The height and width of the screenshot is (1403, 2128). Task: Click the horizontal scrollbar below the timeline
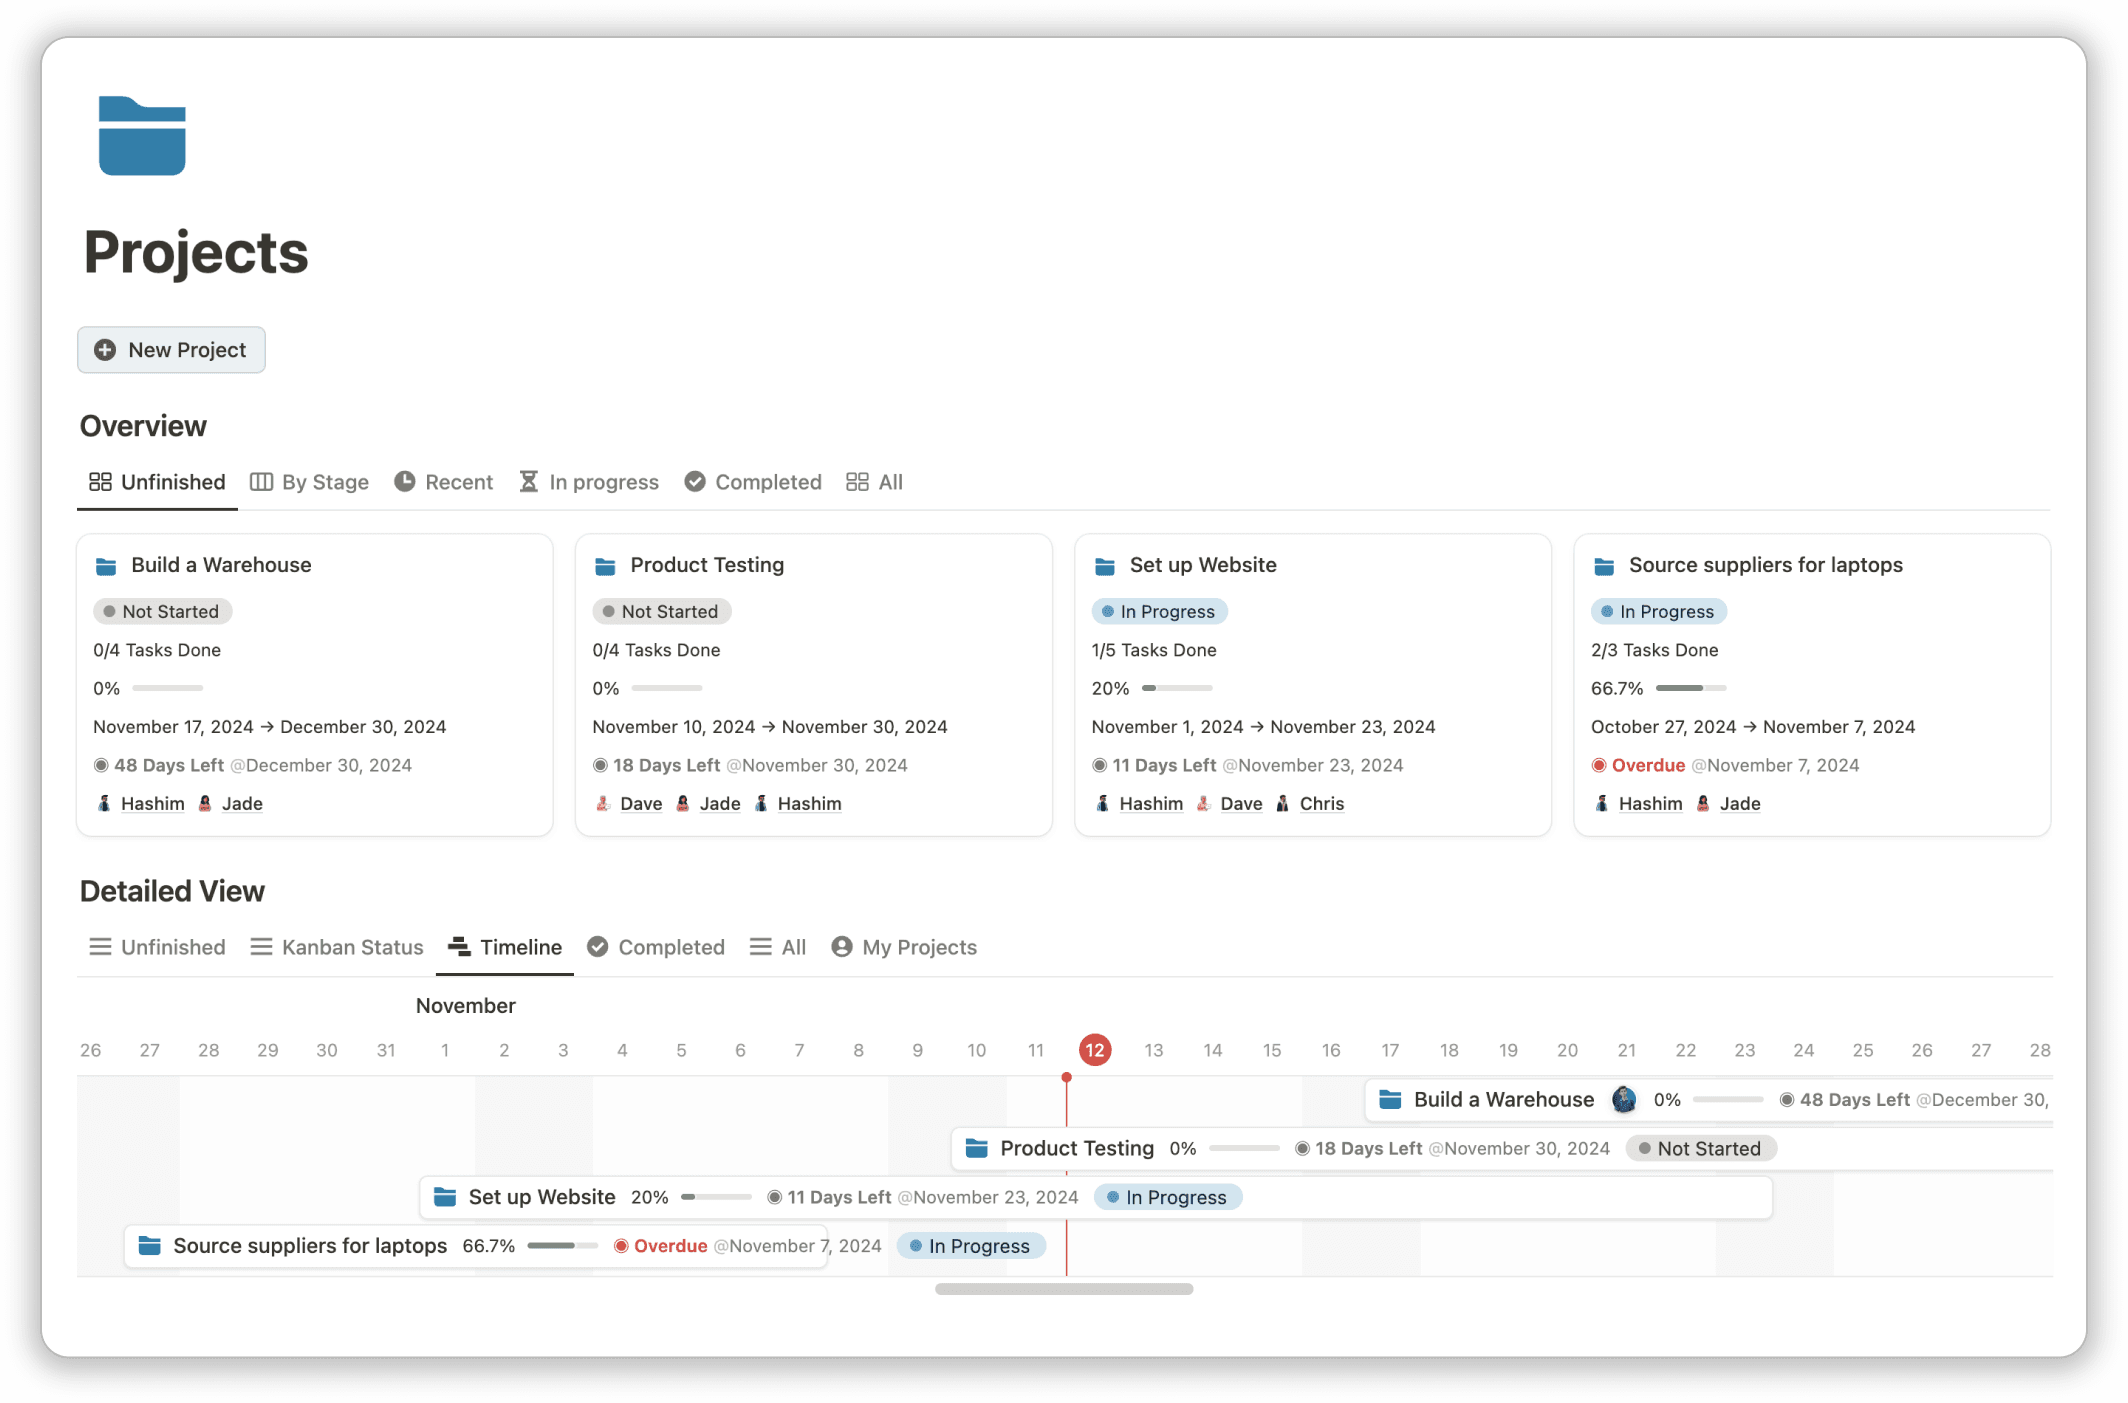1063,1289
